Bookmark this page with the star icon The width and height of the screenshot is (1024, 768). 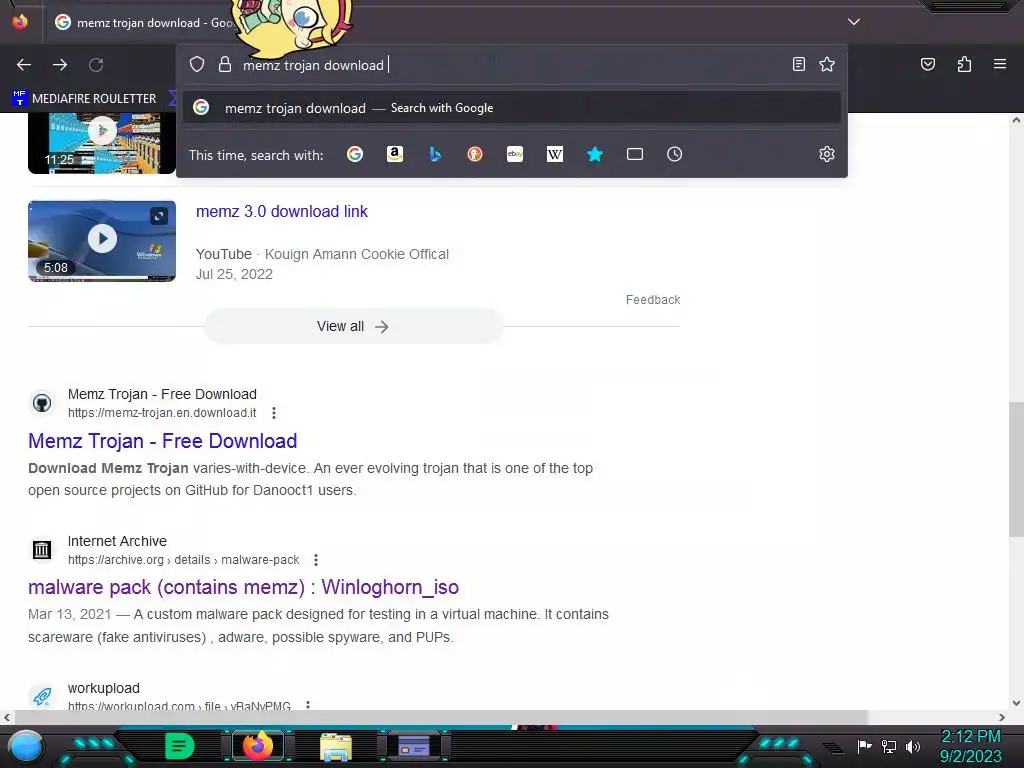(x=827, y=64)
